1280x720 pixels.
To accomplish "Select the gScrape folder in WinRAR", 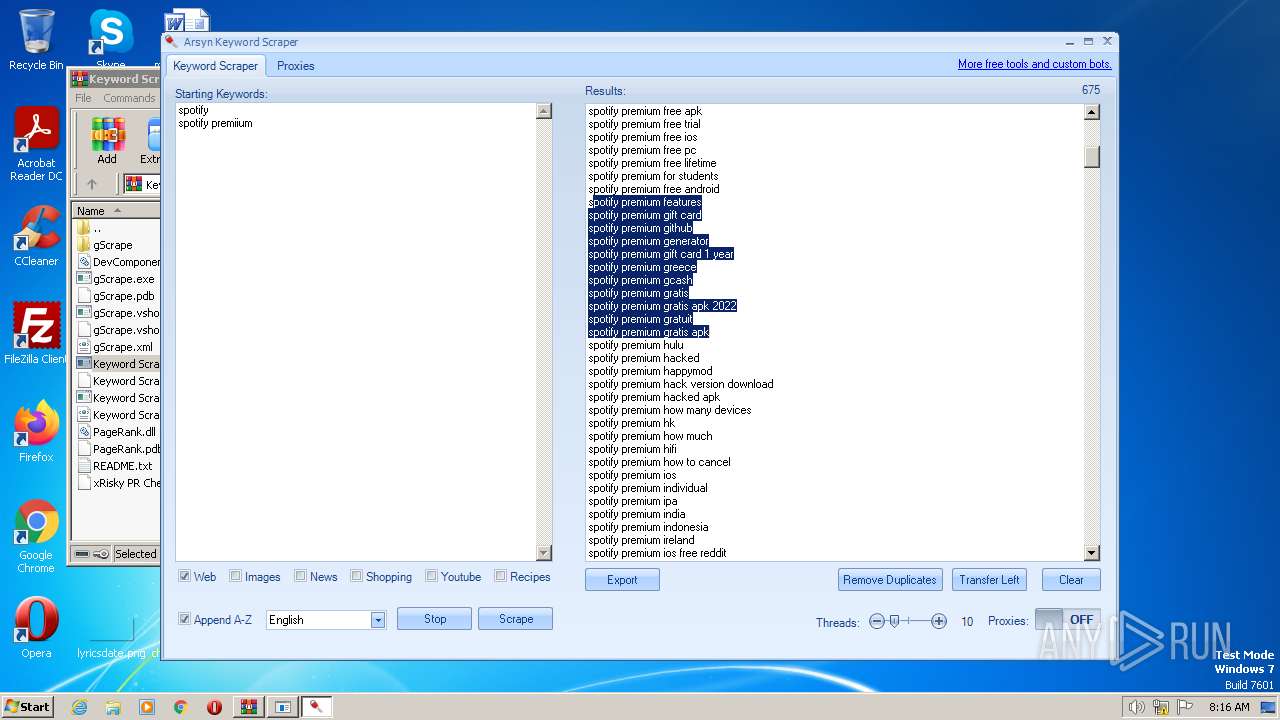I will tap(112, 245).
